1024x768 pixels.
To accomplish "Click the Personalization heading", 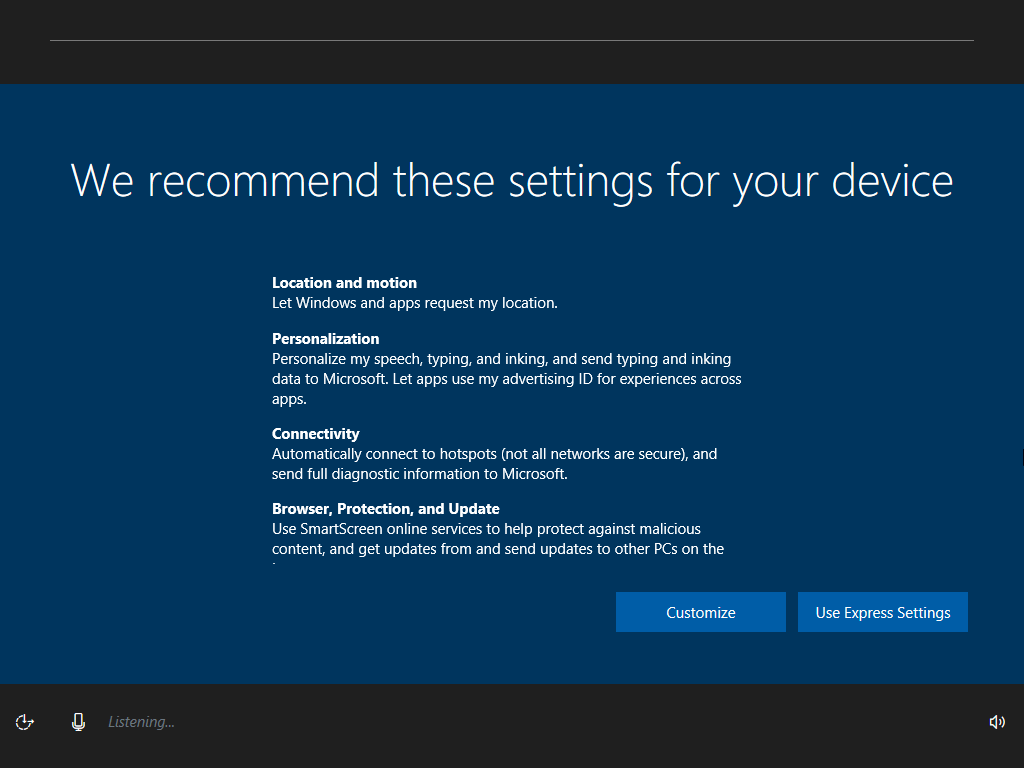I will (325, 338).
